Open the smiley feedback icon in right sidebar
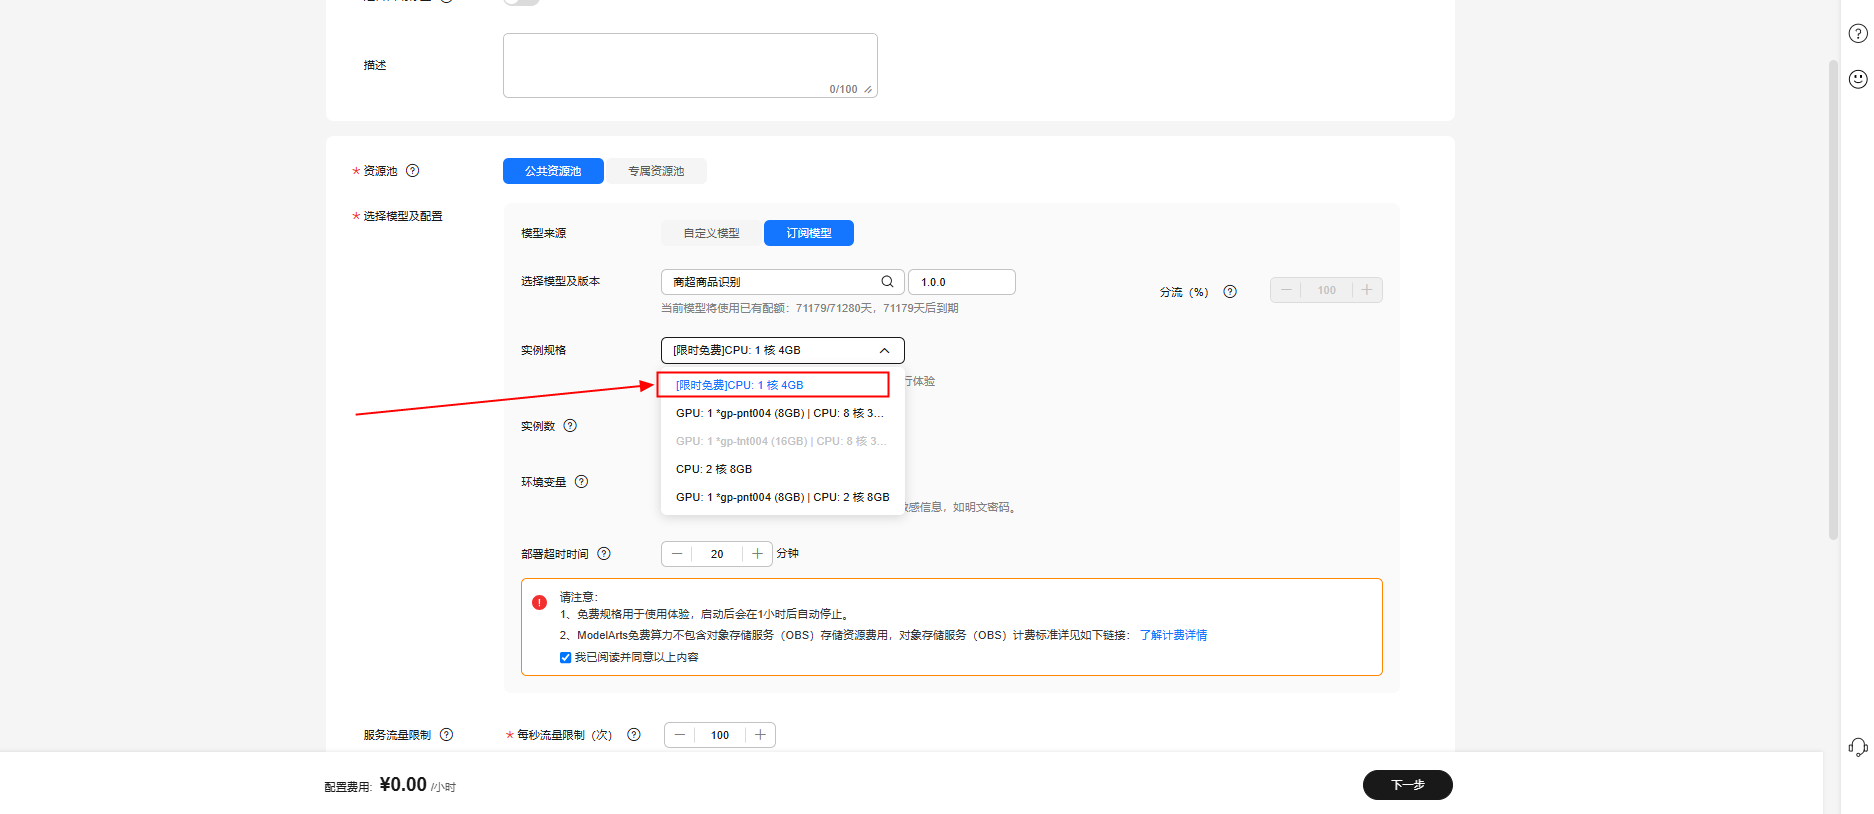This screenshot has width=1874, height=814. click(1858, 79)
